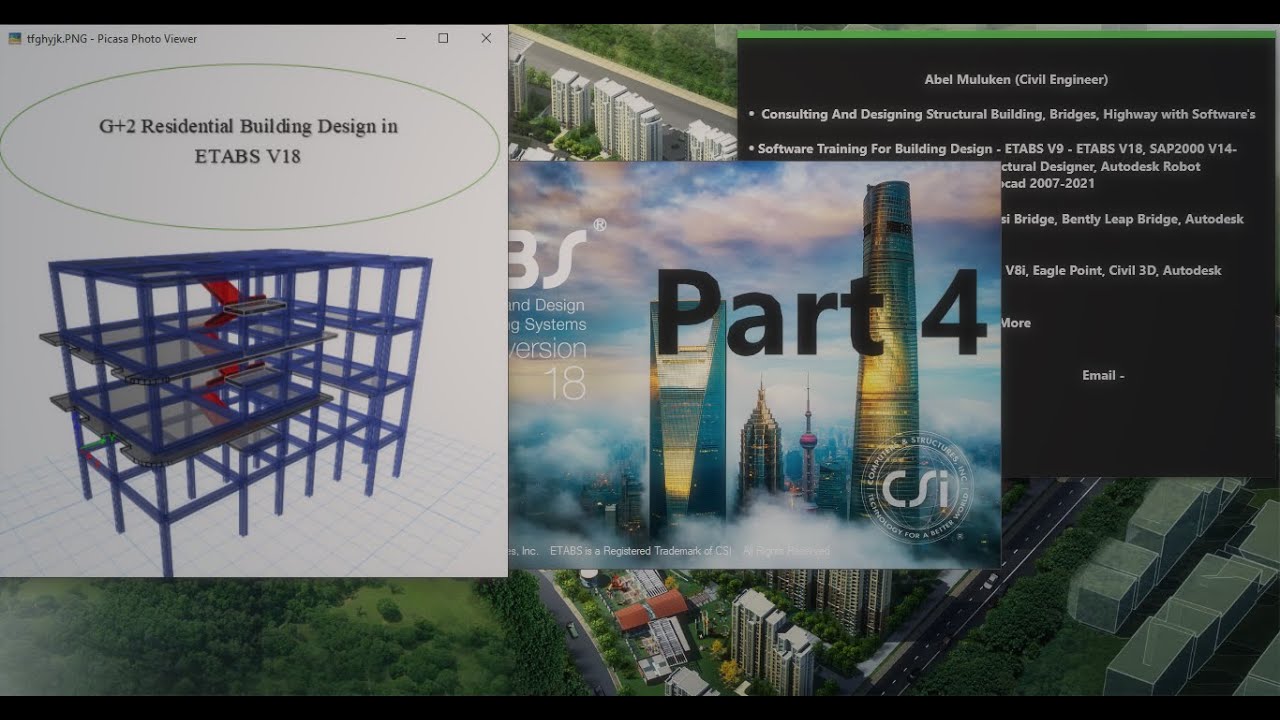This screenshot has height=720, width=1280.
Task: Click the Email - label
Action: [1103, 375]
